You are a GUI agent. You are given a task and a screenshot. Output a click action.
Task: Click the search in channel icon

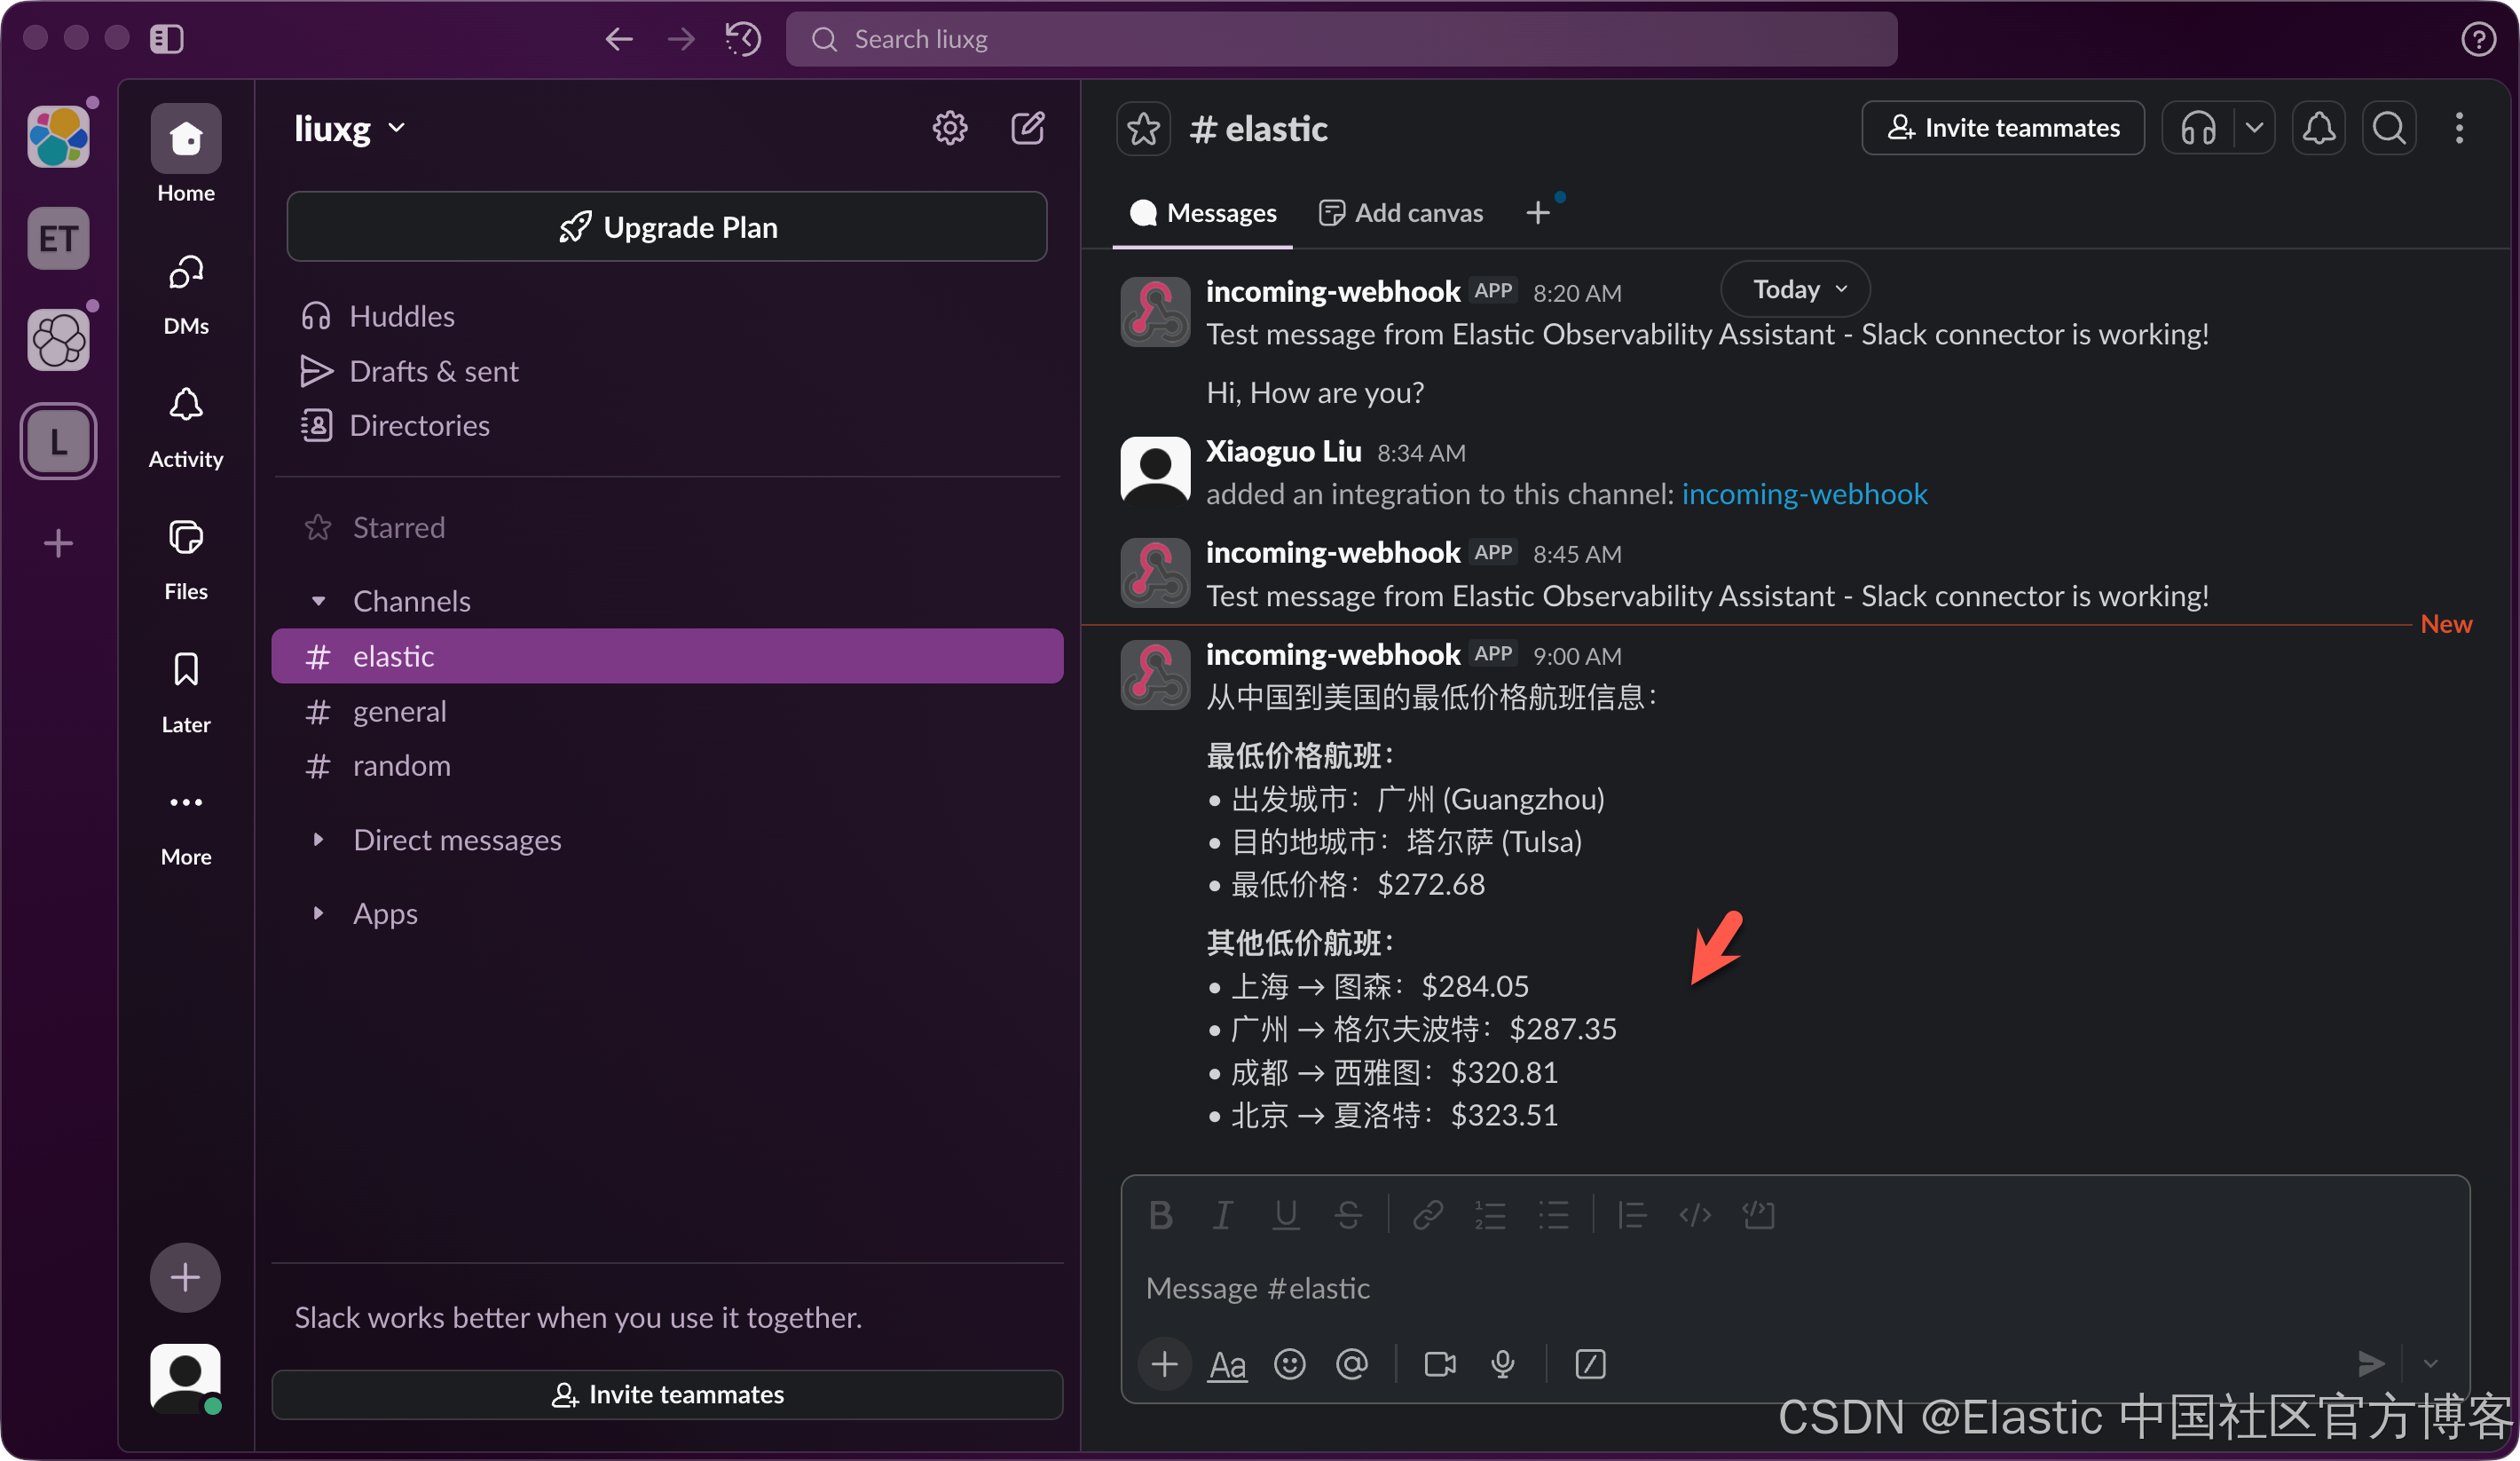[x=2389, y=128]
